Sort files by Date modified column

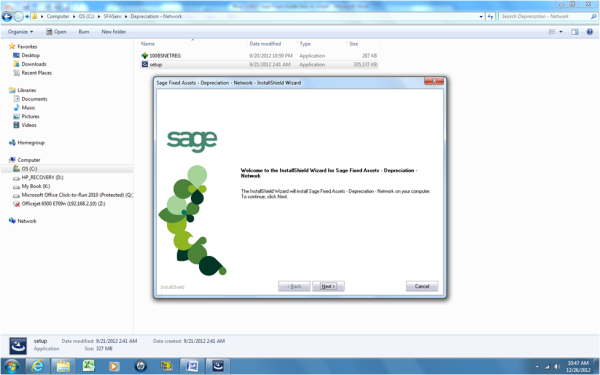click(x=265, y=44)
